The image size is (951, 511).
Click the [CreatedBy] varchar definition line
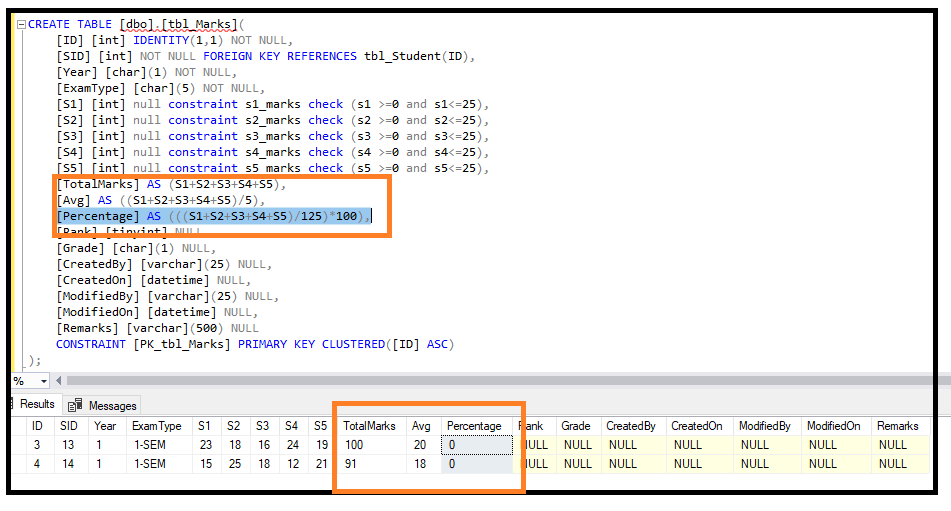[x=164, y=264]
